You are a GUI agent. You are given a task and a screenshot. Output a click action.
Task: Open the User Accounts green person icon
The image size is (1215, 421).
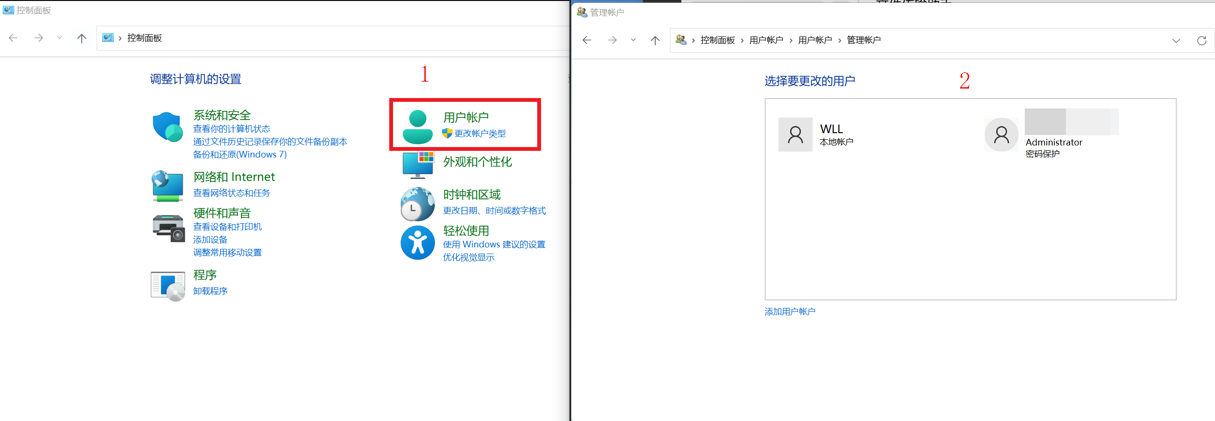click(x=417, y=126)
